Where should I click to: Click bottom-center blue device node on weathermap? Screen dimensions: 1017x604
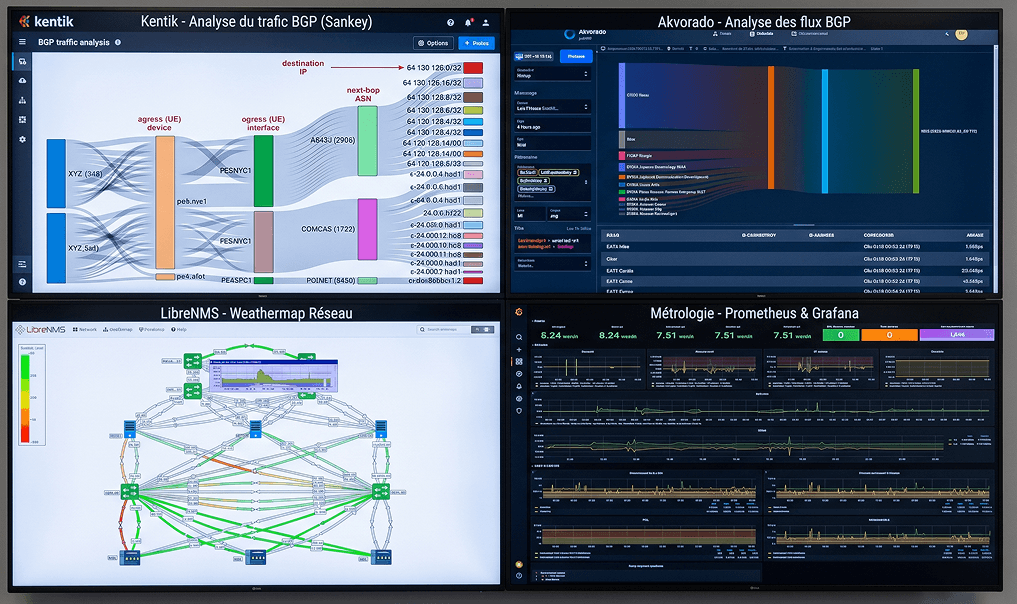pos(257,557)
